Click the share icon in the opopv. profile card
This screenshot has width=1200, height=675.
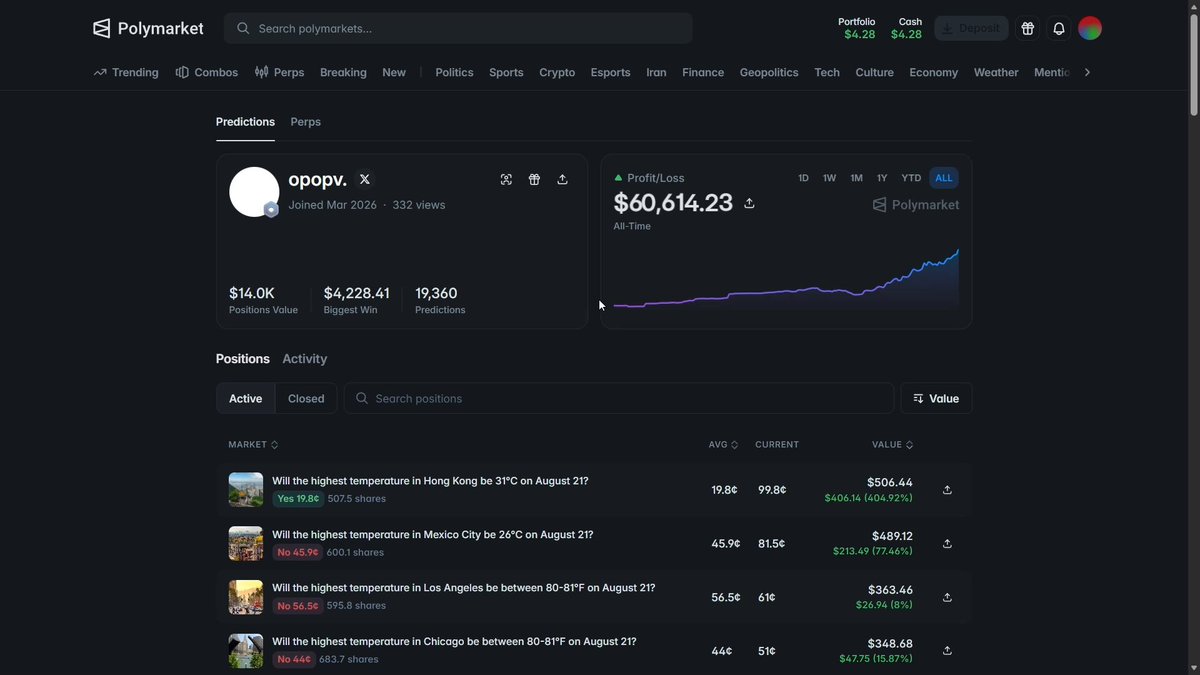point(562,179)
